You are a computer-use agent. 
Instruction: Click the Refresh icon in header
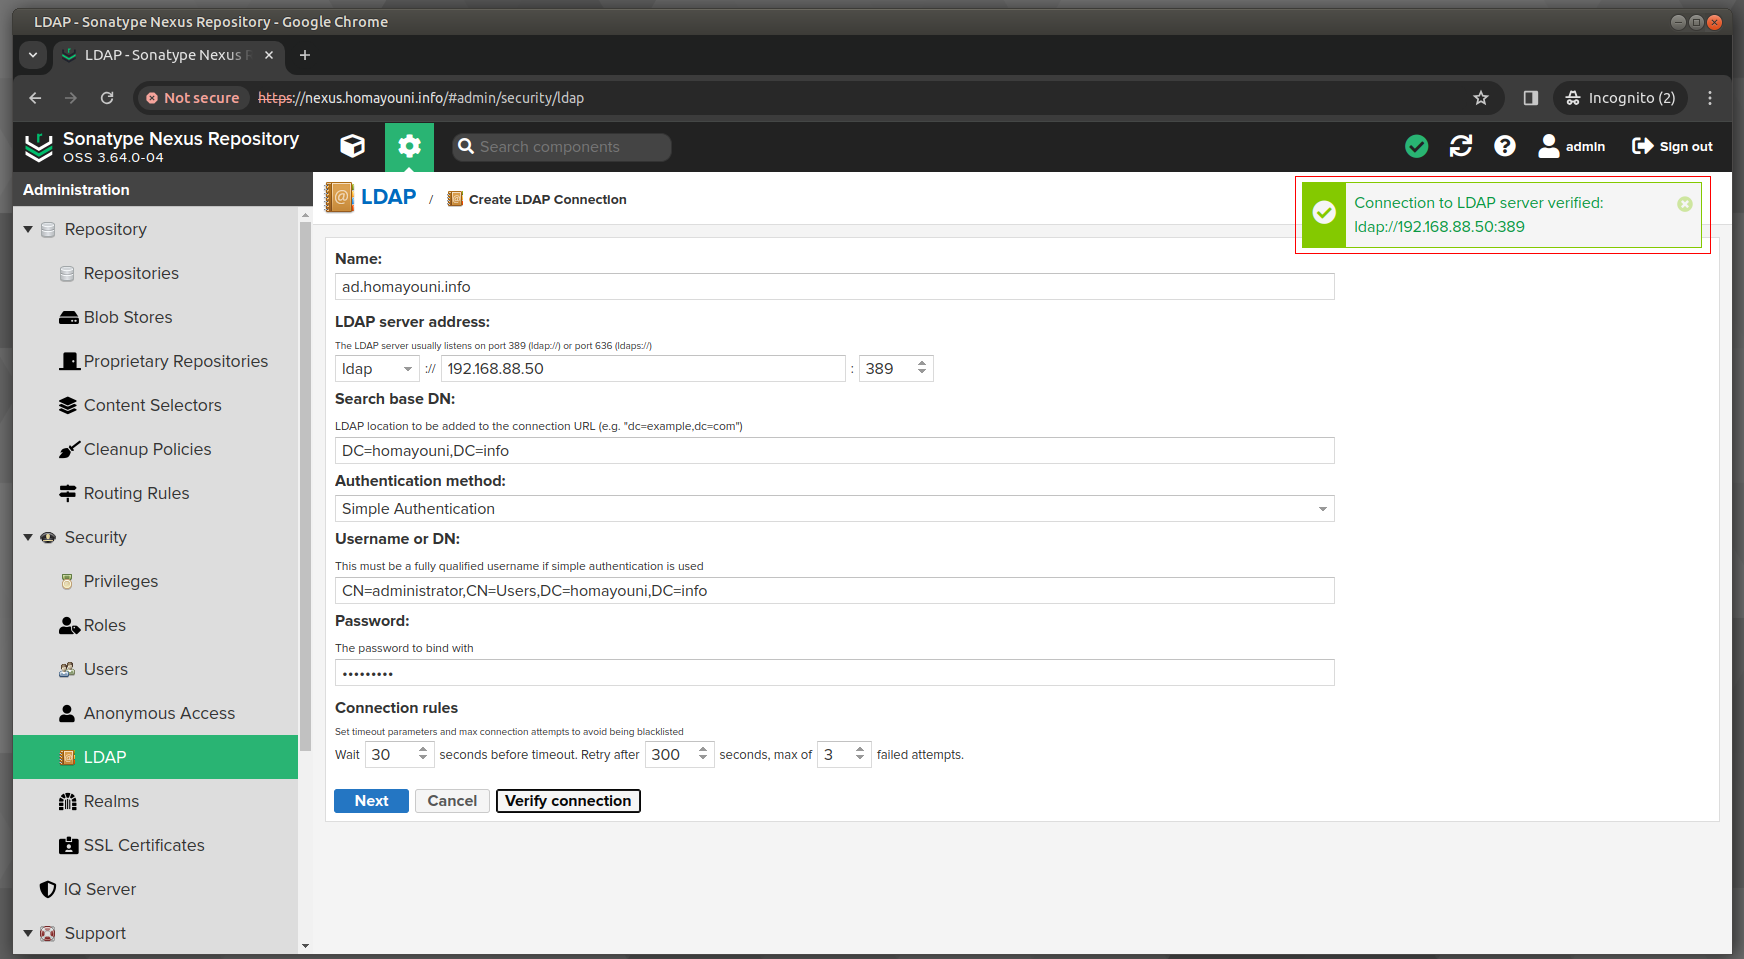[x=1461, y=147]
